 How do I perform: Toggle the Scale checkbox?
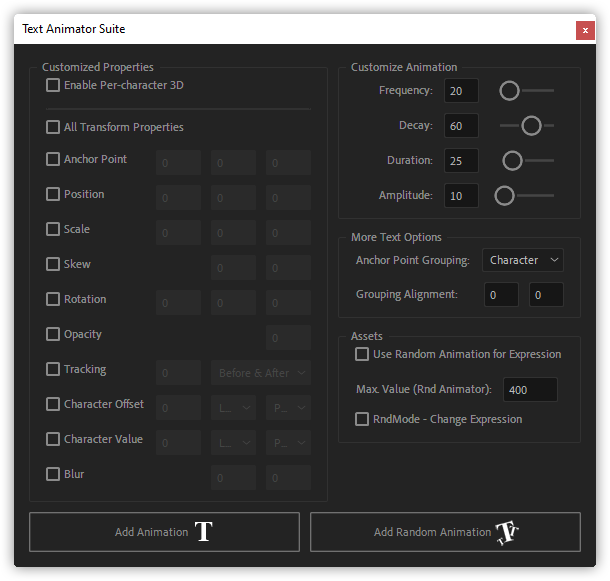53,229
